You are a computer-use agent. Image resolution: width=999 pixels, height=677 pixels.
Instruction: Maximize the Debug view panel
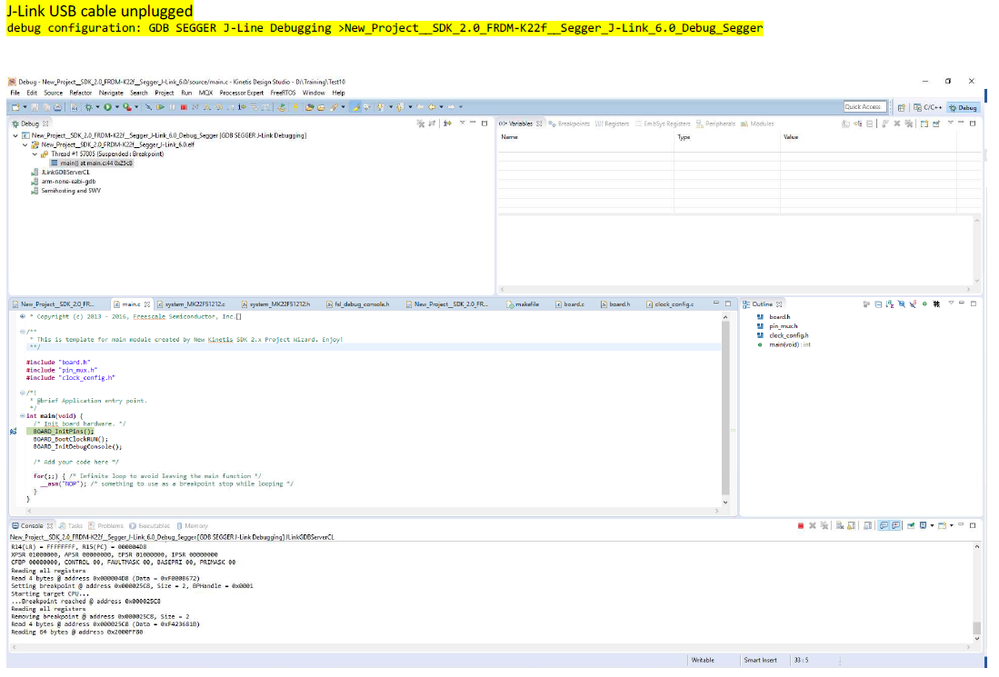pos(484,123)
